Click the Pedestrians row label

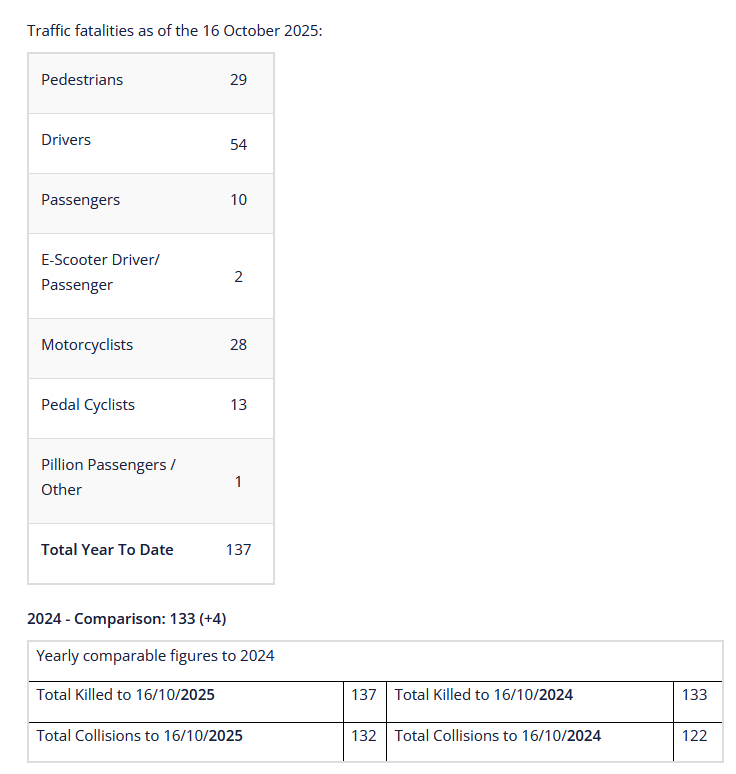point(82,80)
